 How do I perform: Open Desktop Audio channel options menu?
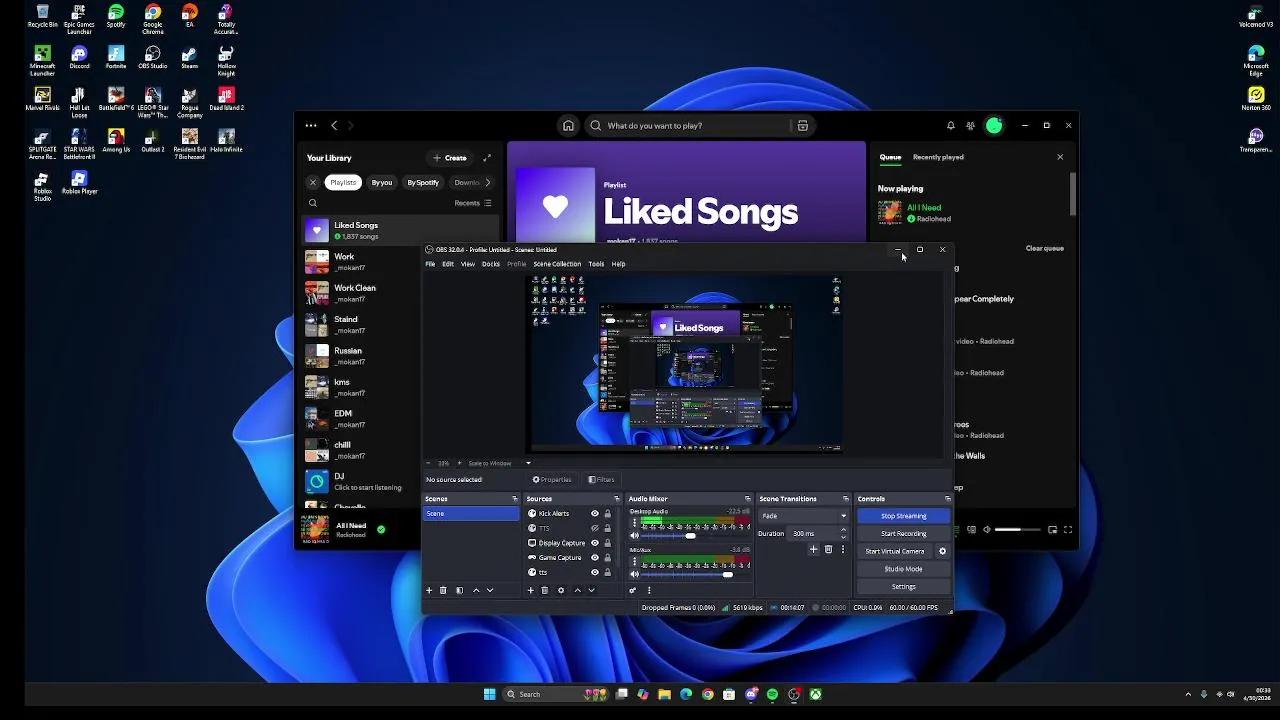[634, 522]
